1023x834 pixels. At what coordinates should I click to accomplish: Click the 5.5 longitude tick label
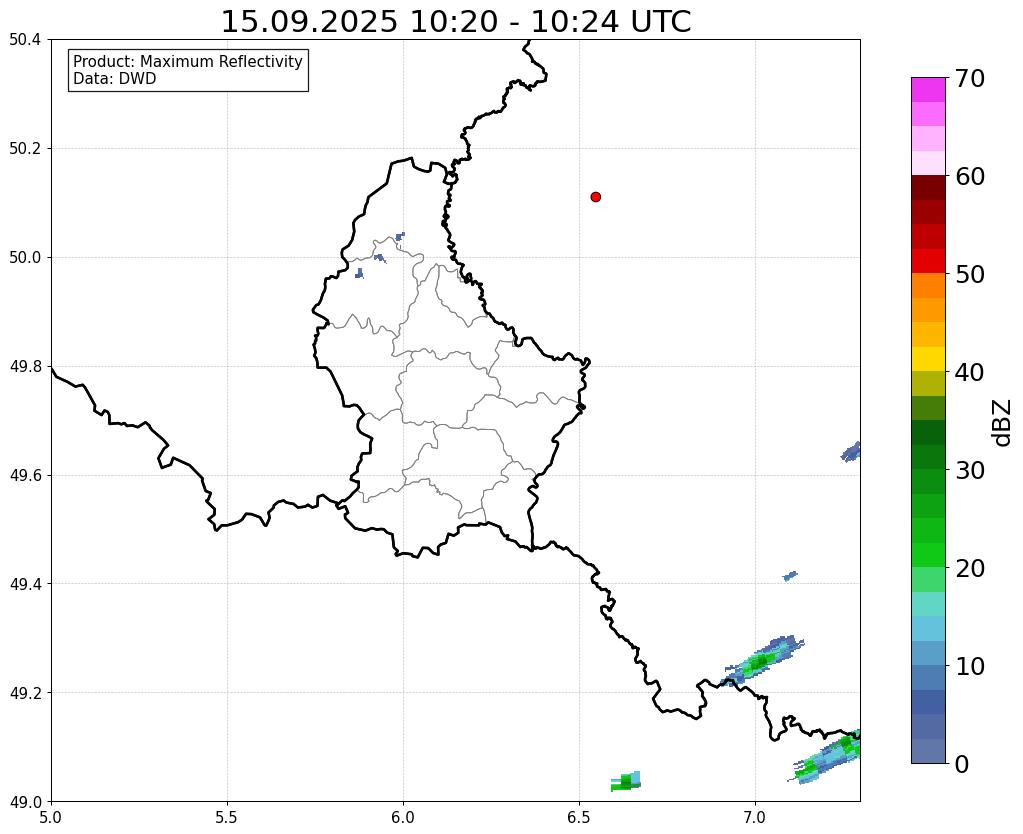click(x=227, y=817)
